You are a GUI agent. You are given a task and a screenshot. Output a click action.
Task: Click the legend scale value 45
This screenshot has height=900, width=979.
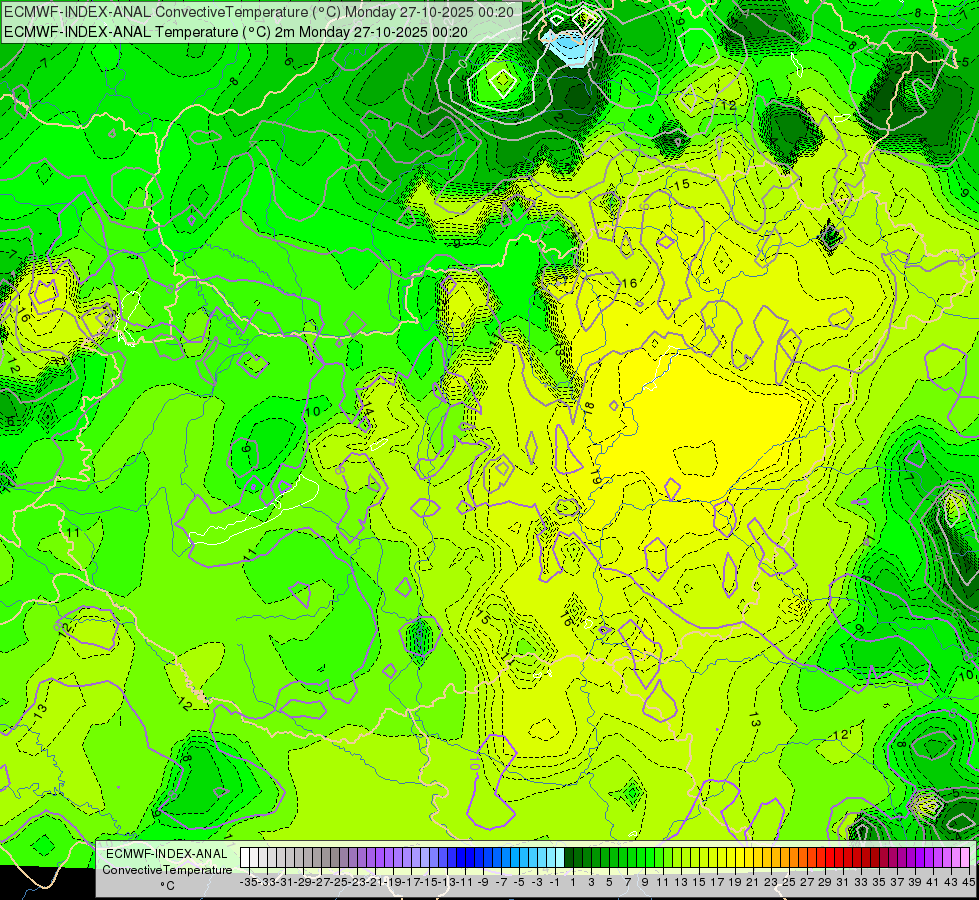968,882
